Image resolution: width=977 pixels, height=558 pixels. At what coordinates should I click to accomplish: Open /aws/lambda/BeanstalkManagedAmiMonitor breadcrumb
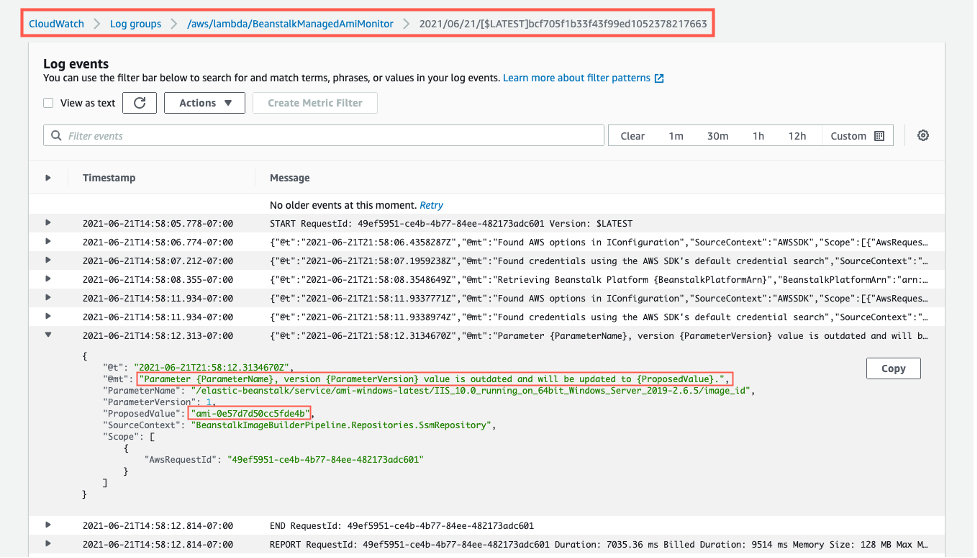290,24
